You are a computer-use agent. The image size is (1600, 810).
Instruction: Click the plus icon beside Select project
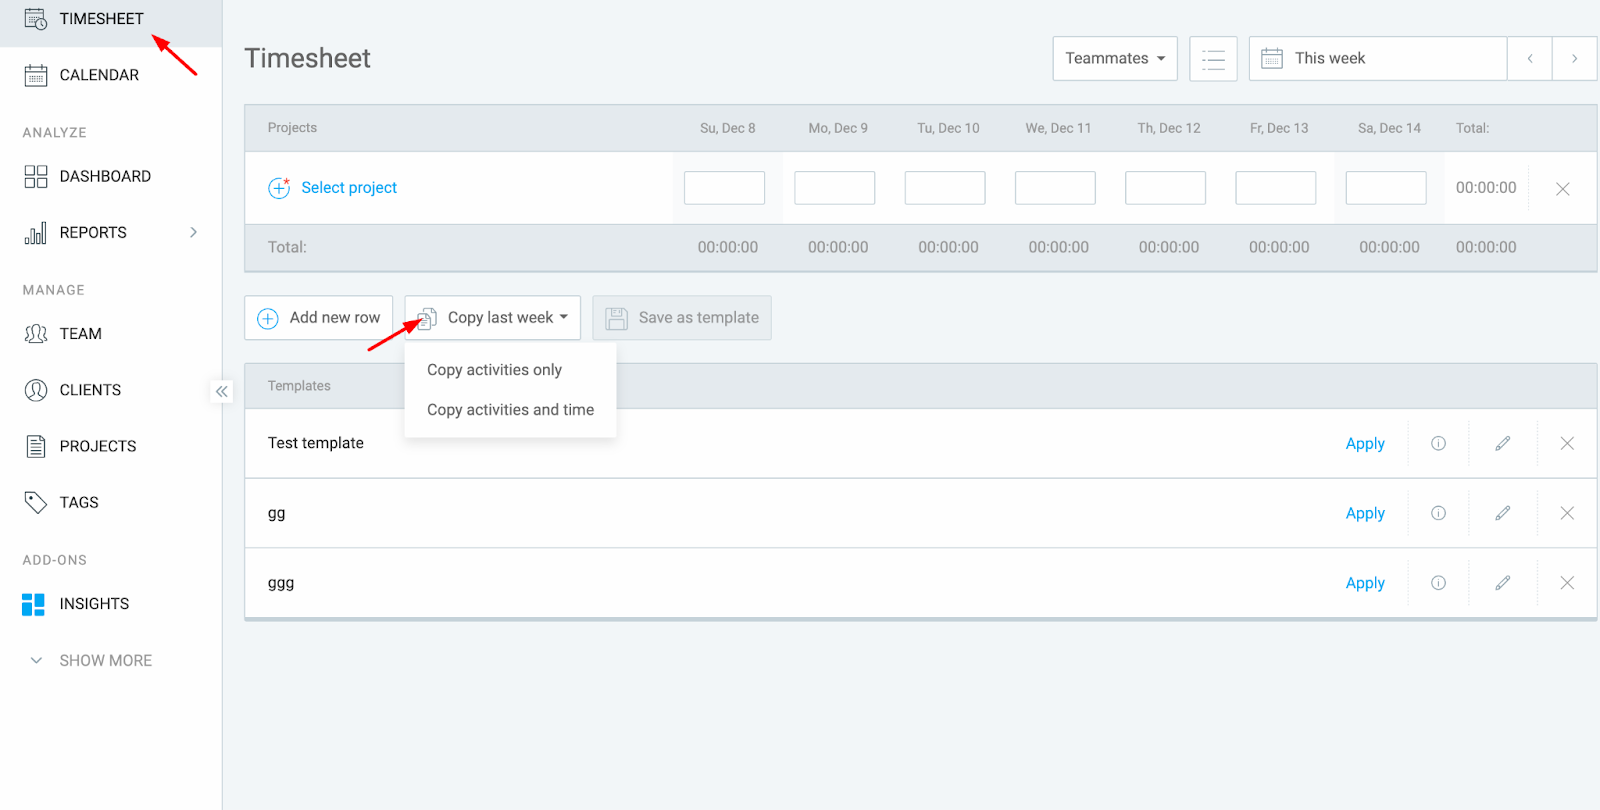279,188
